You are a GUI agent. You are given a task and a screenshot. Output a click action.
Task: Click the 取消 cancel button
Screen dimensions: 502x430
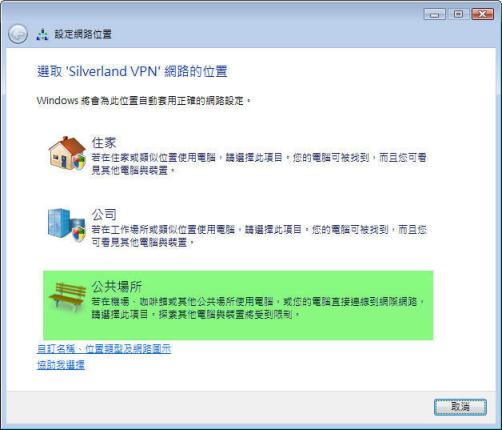(x=460, y=407)
